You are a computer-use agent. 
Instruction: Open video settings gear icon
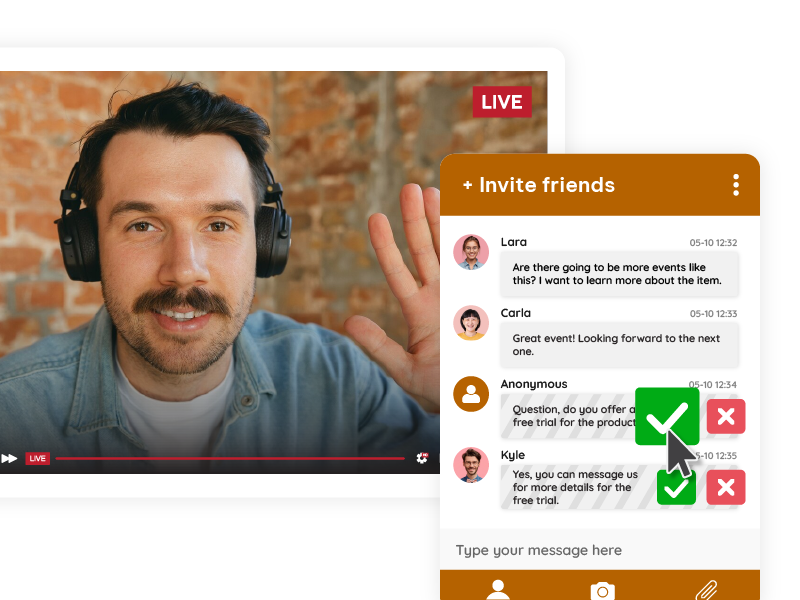coord(422,458)
